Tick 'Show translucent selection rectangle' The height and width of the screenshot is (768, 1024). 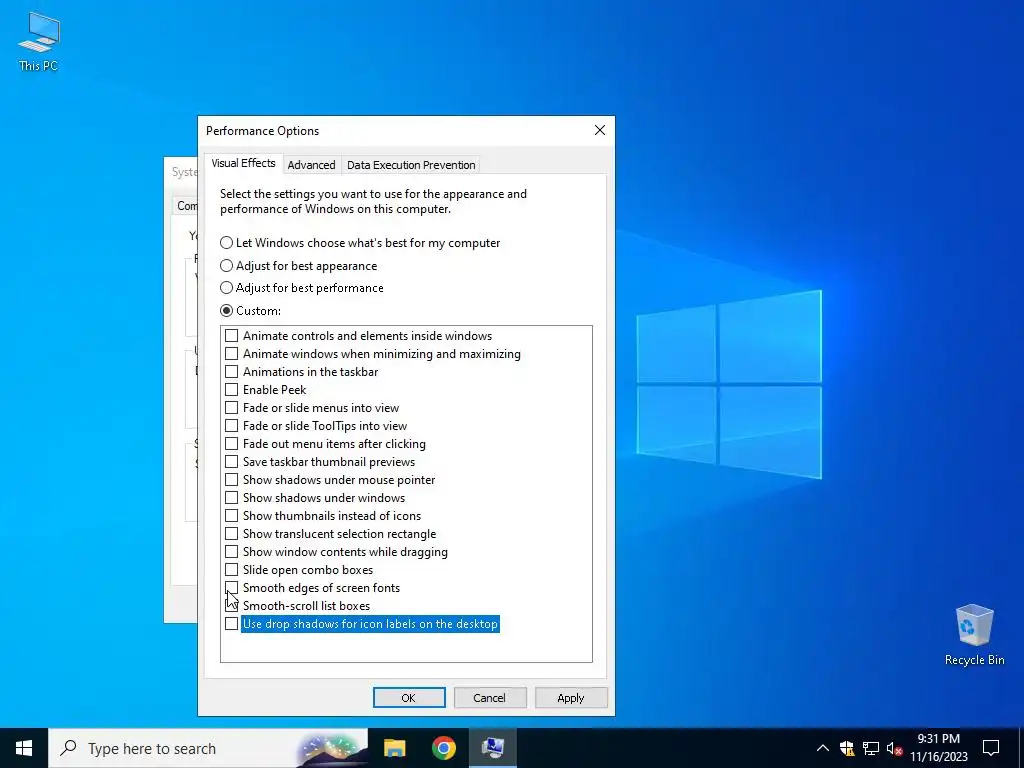pyautogui.click(x=231, y=534)
